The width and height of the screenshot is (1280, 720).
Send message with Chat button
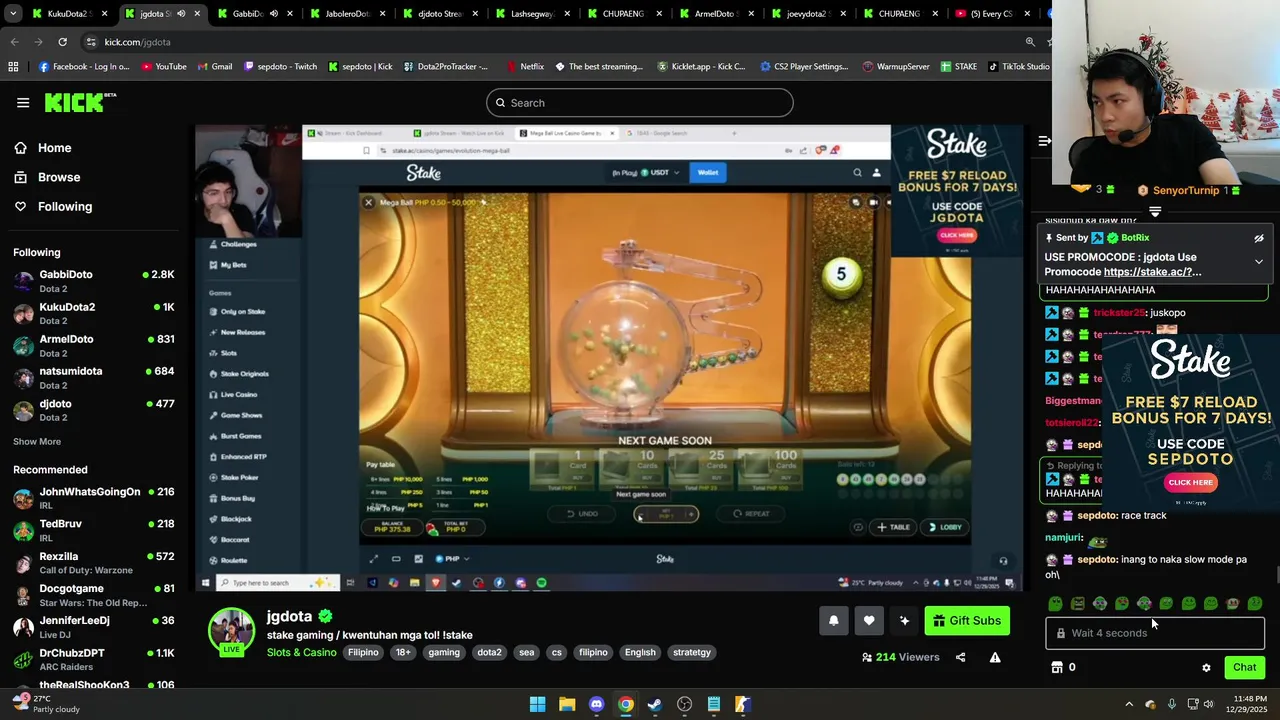[x=1245, y=667]
